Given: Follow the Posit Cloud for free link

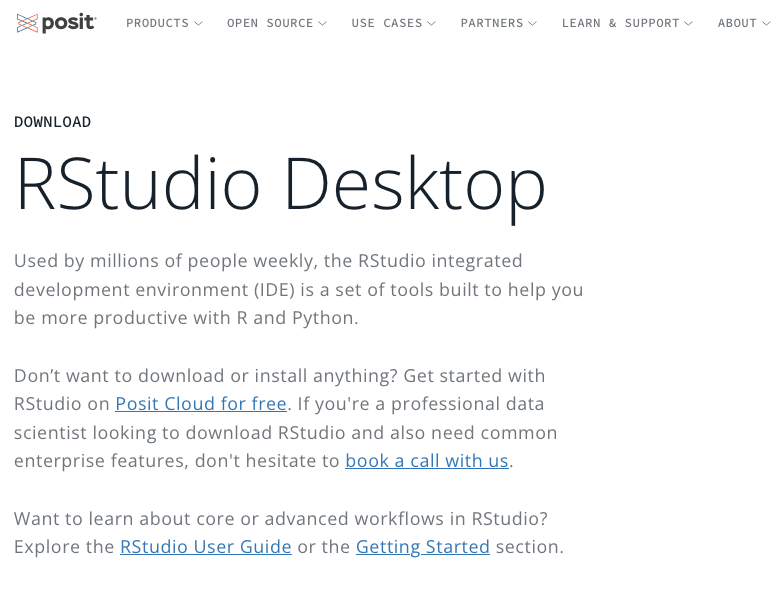Looking at the screenshot, I should pyautogui.click(x=201, y=404).
